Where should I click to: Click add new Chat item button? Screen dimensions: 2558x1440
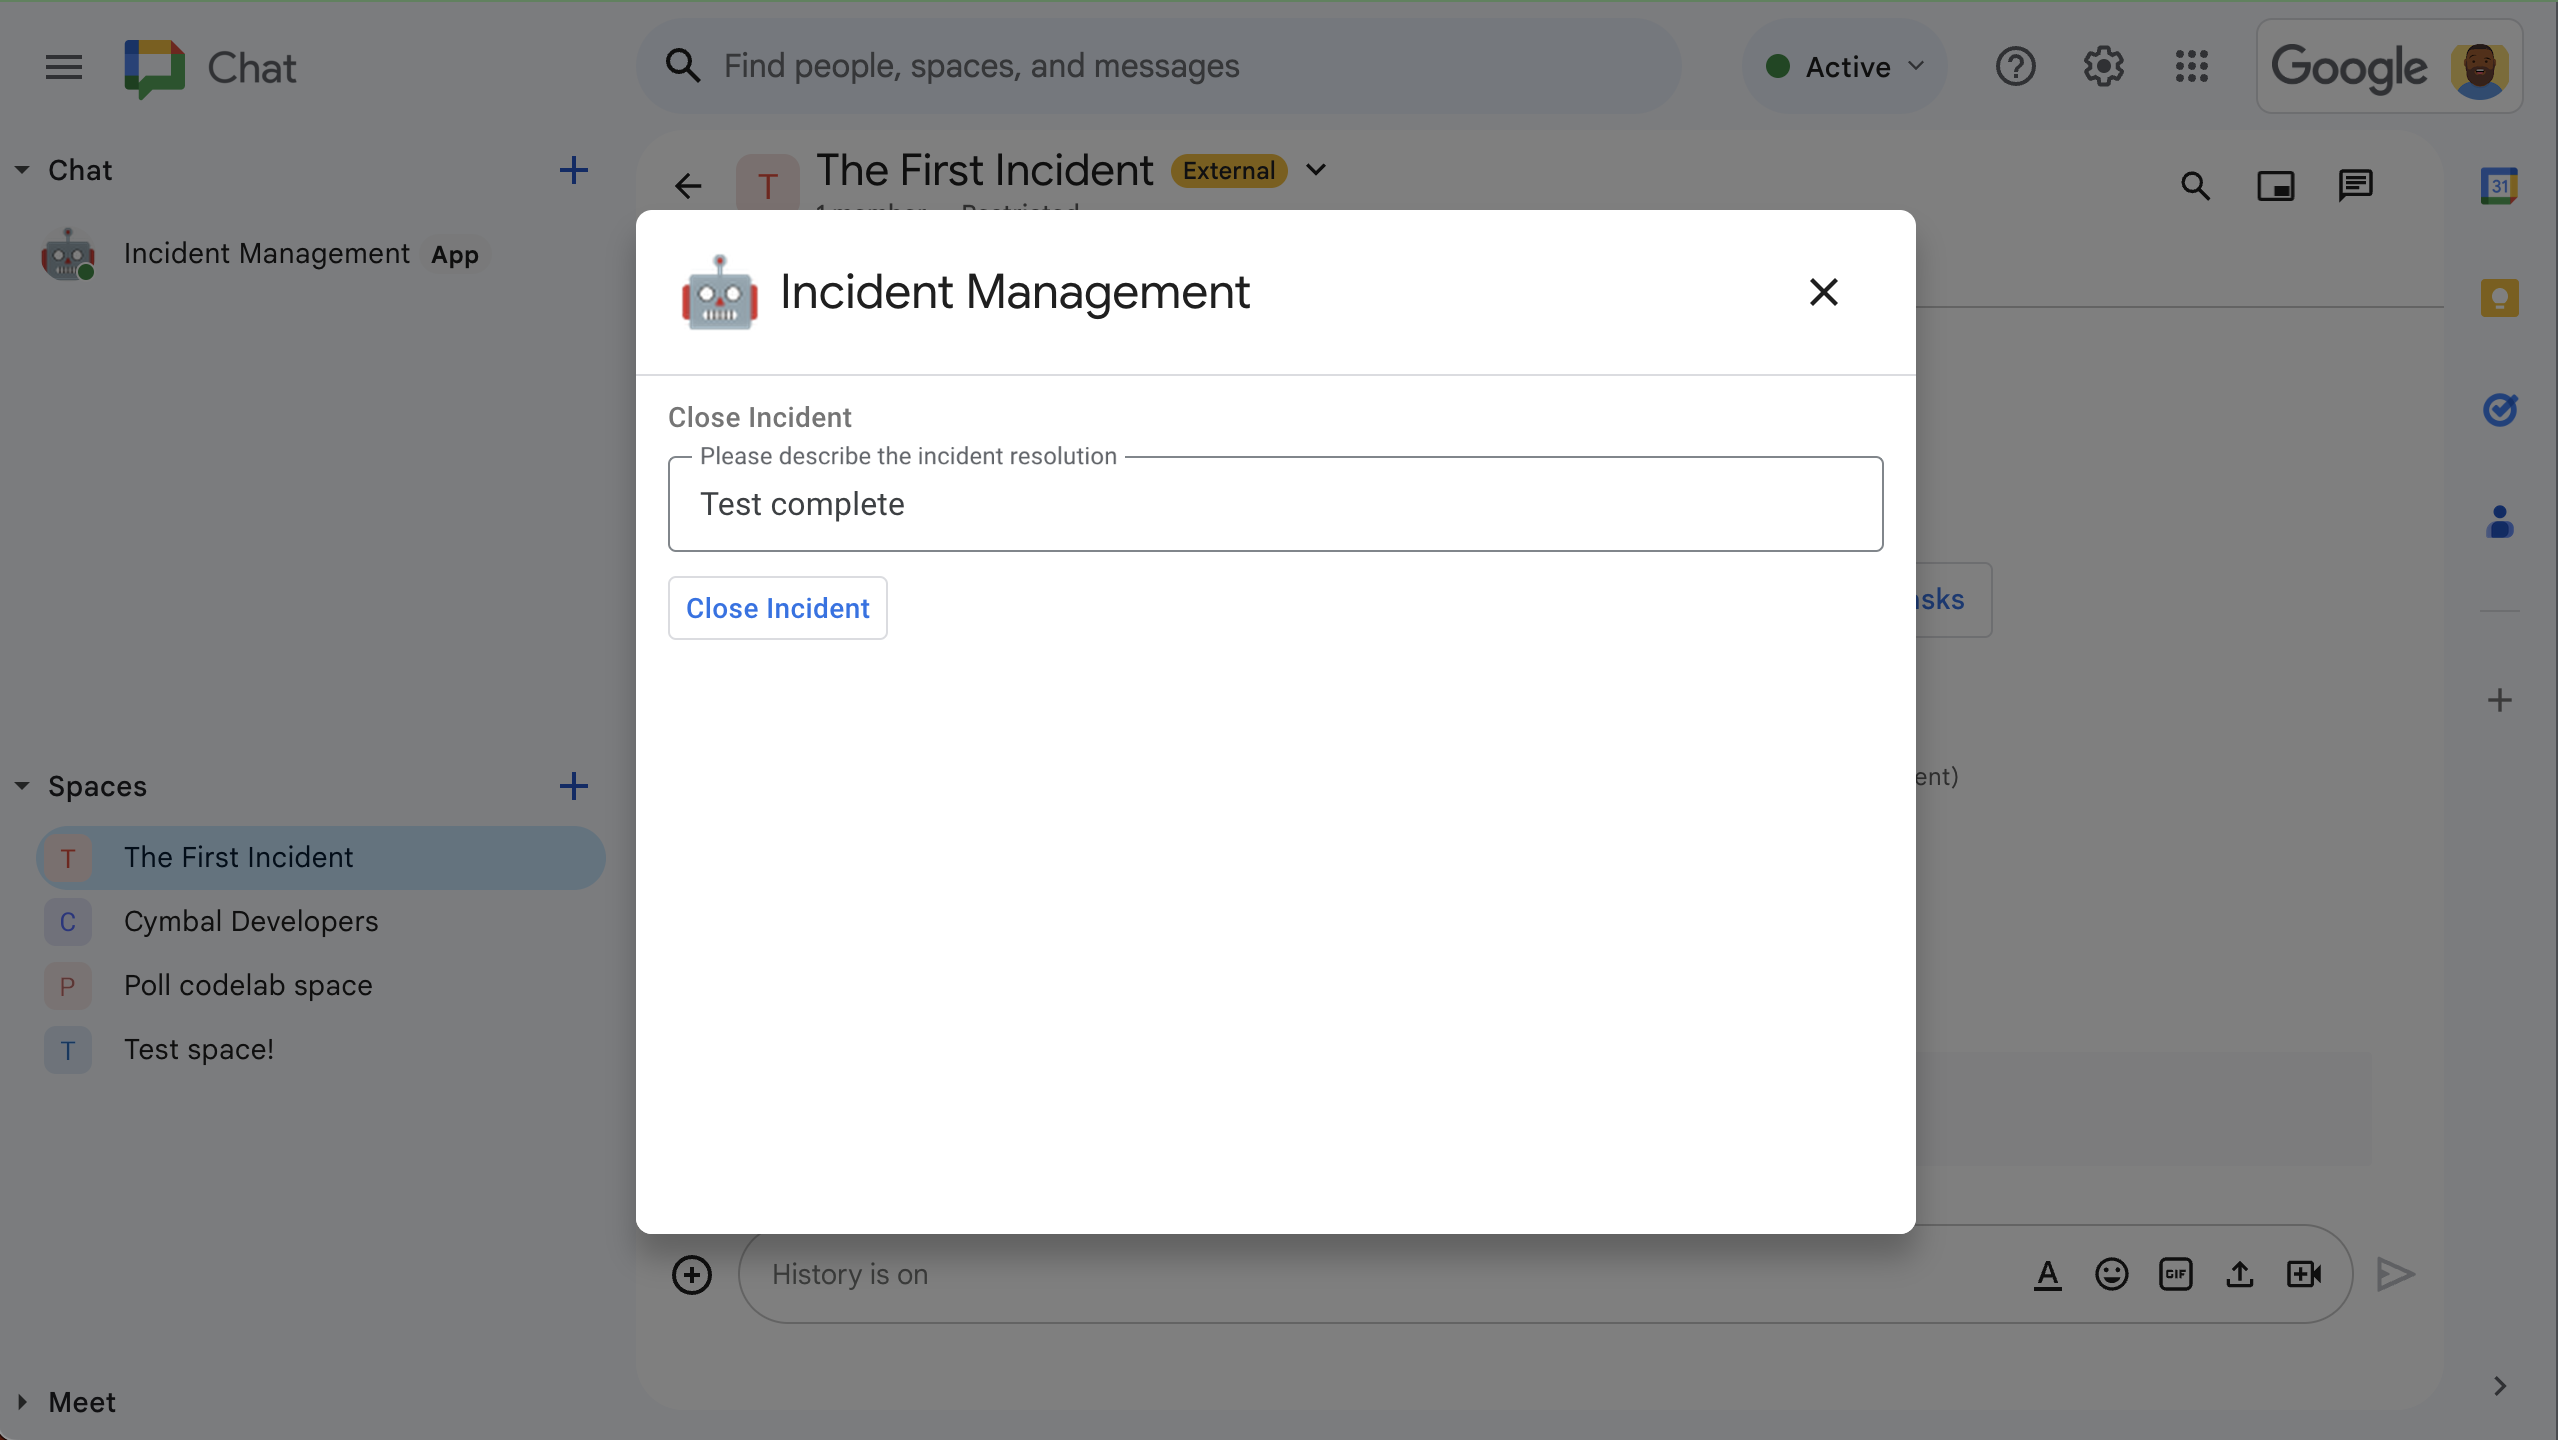tap(573, 170)
